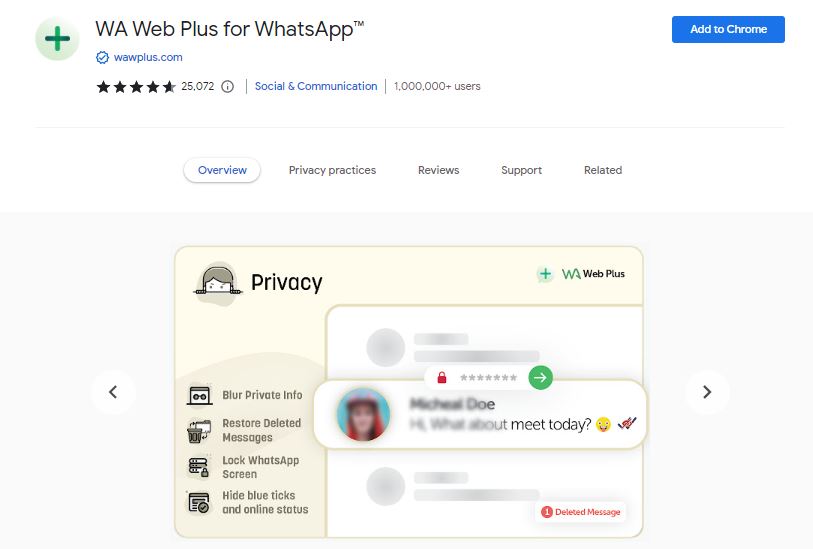Screen dimensions: 813x549
Task: Click the green arrow unlock button
Action: pos(540,377)
